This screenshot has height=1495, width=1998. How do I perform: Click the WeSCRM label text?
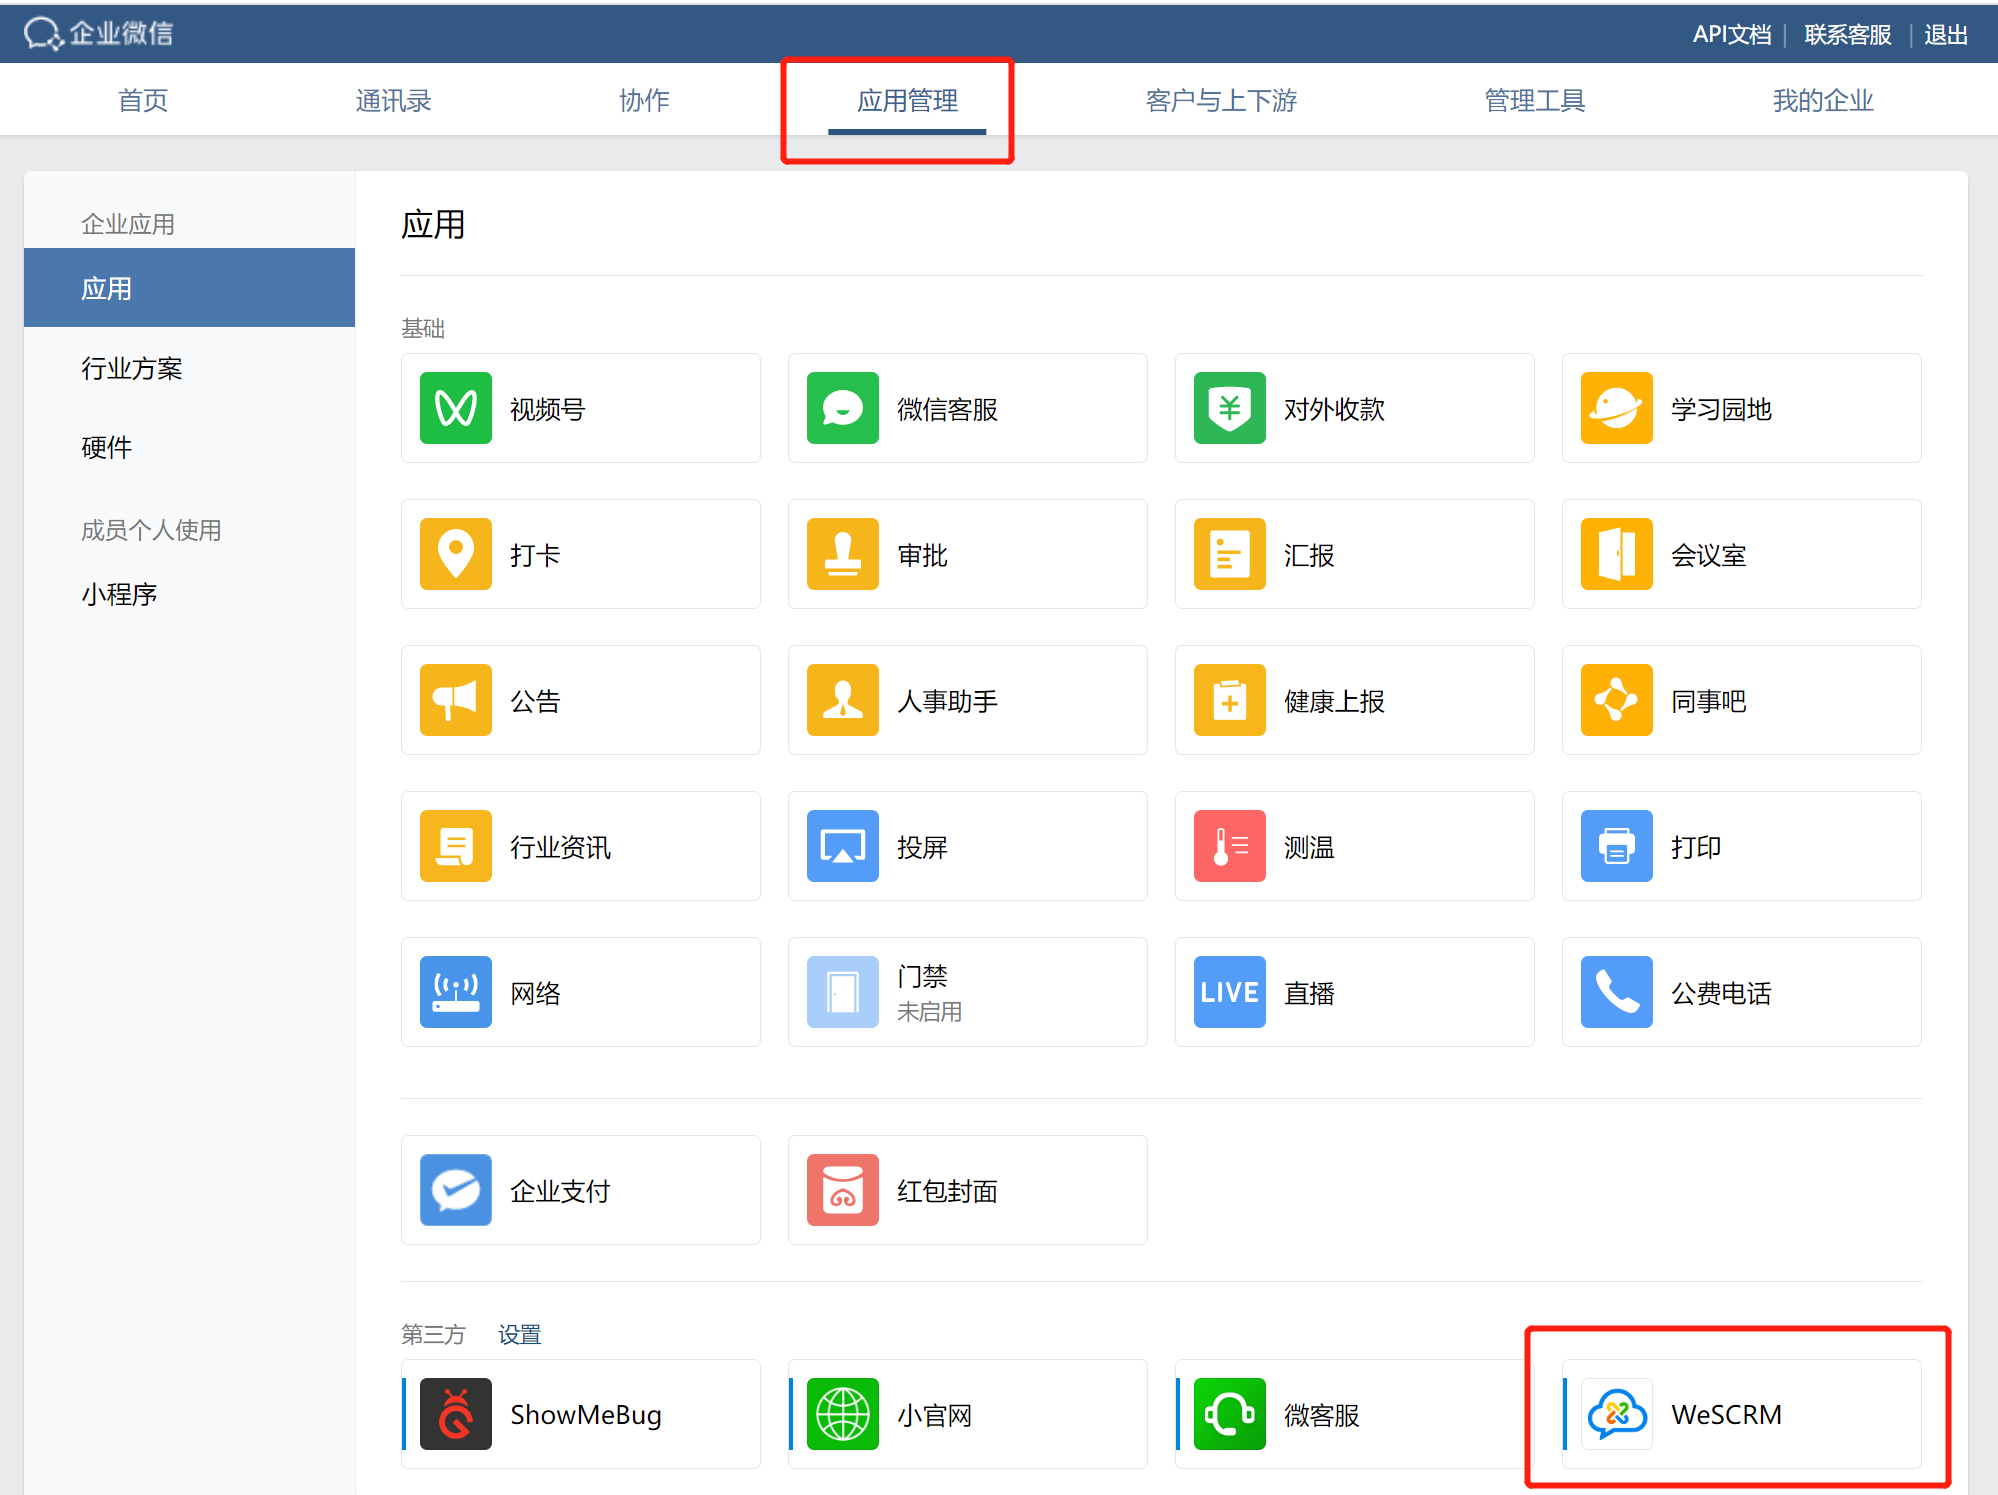[x=1726, y=1415]
